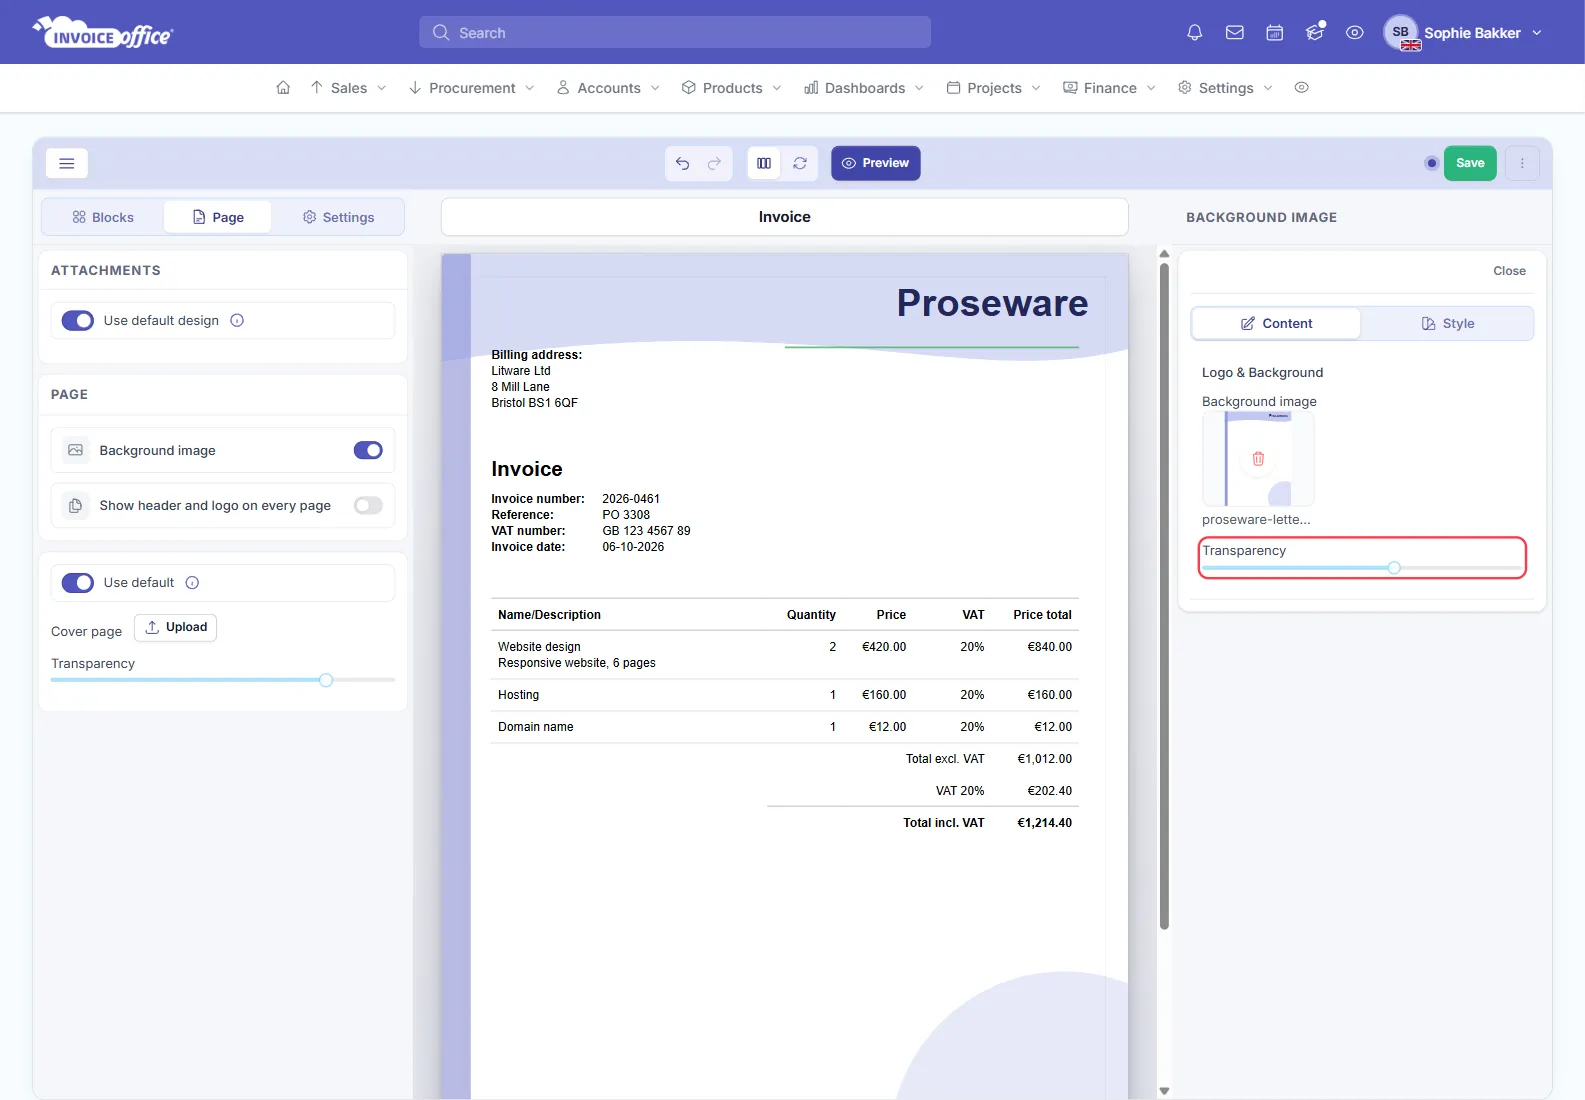Select the Style tab
The width and height of the screenshot is (1585, 1100).
tap(1447, 324)
